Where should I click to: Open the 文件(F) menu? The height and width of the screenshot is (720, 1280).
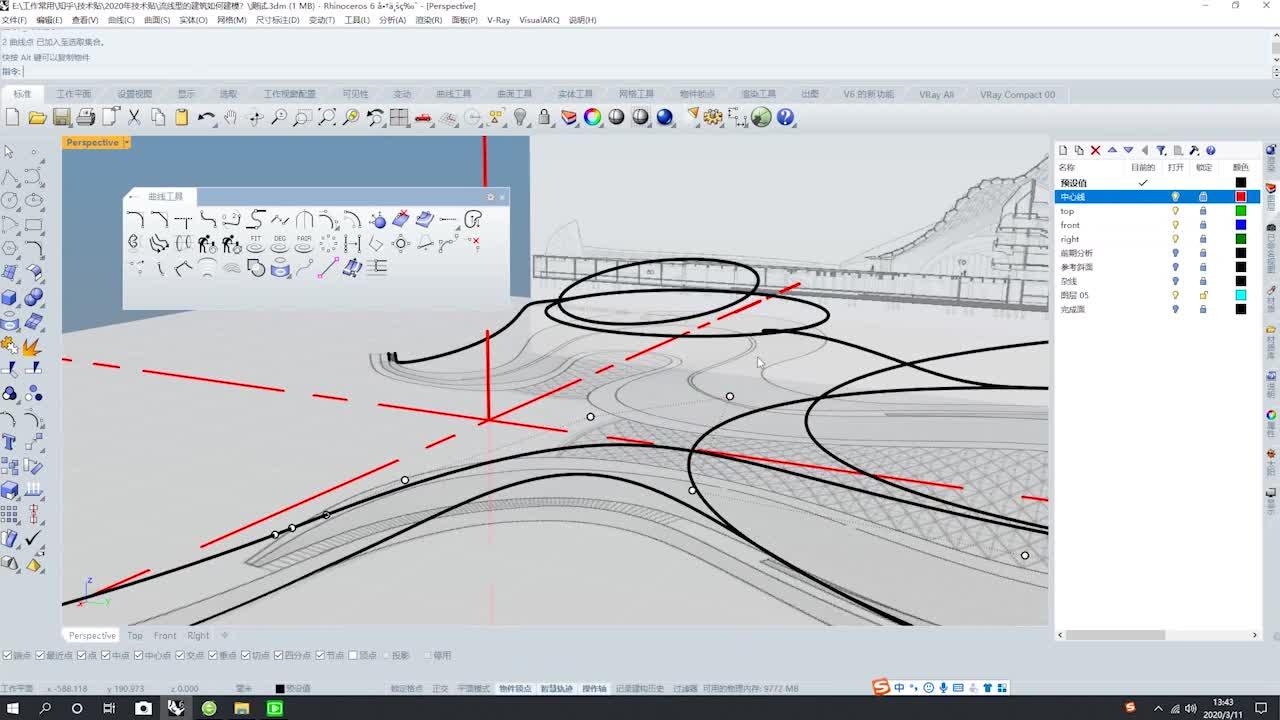(x=14, y=20)
